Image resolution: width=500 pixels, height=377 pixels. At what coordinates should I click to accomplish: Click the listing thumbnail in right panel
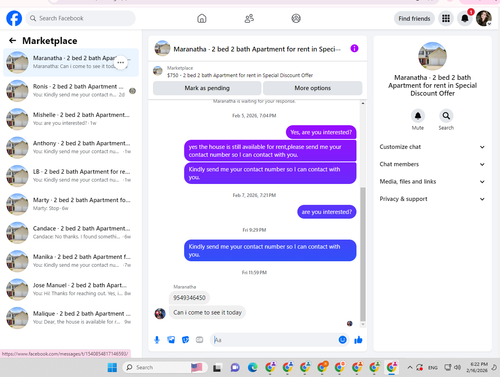(432, 56)
